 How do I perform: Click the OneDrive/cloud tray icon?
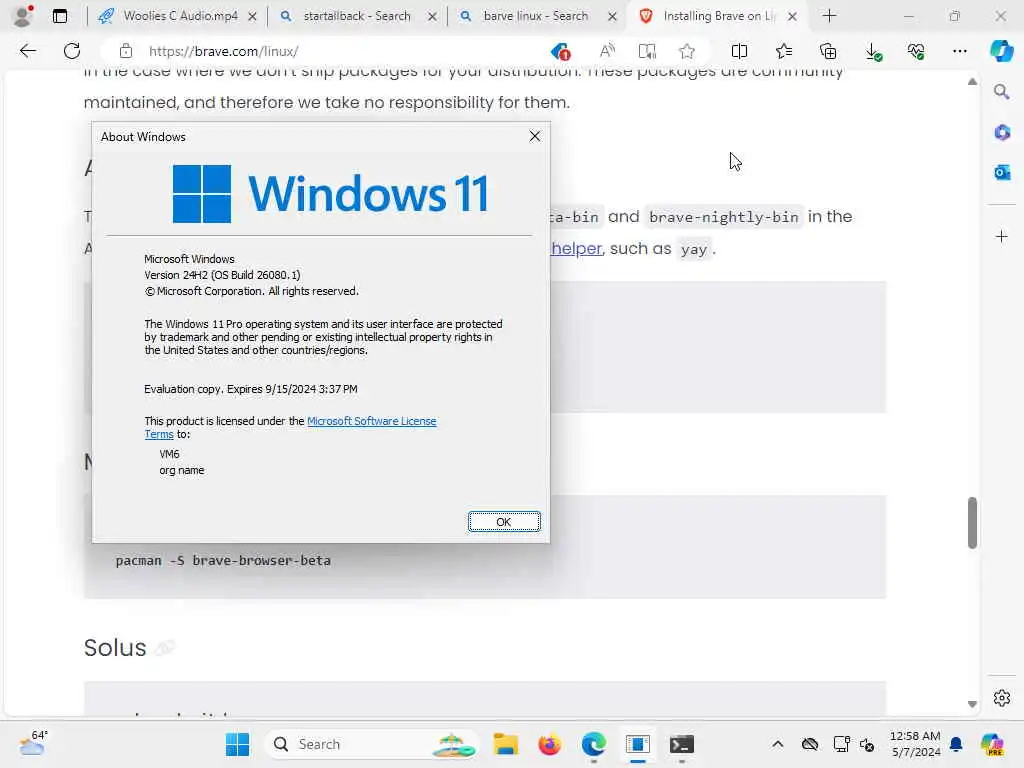pos(810,744)
